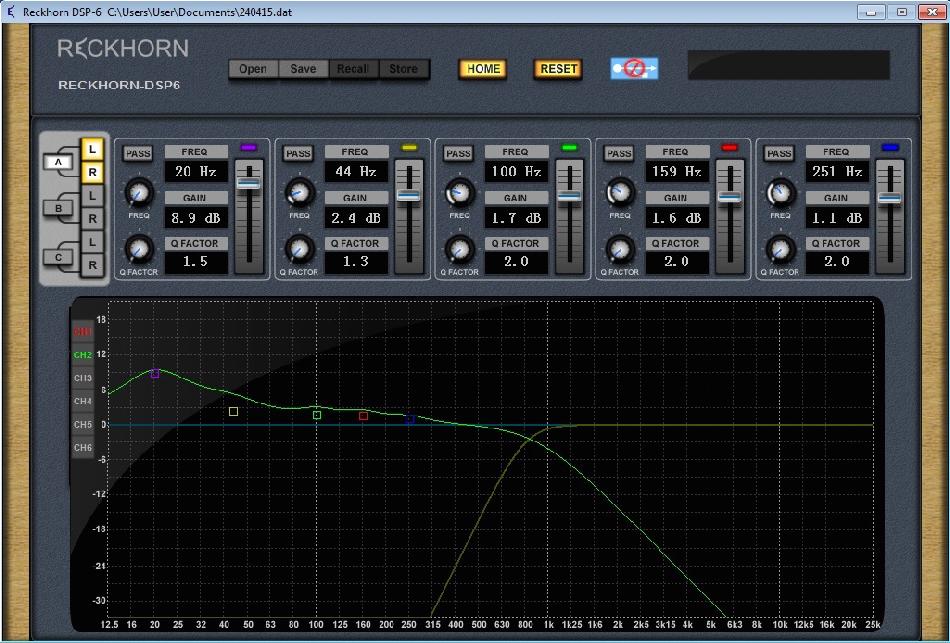
Task: Select the CH2 tab in the graph
Action: pyautogui.click(x=83, y=355)
